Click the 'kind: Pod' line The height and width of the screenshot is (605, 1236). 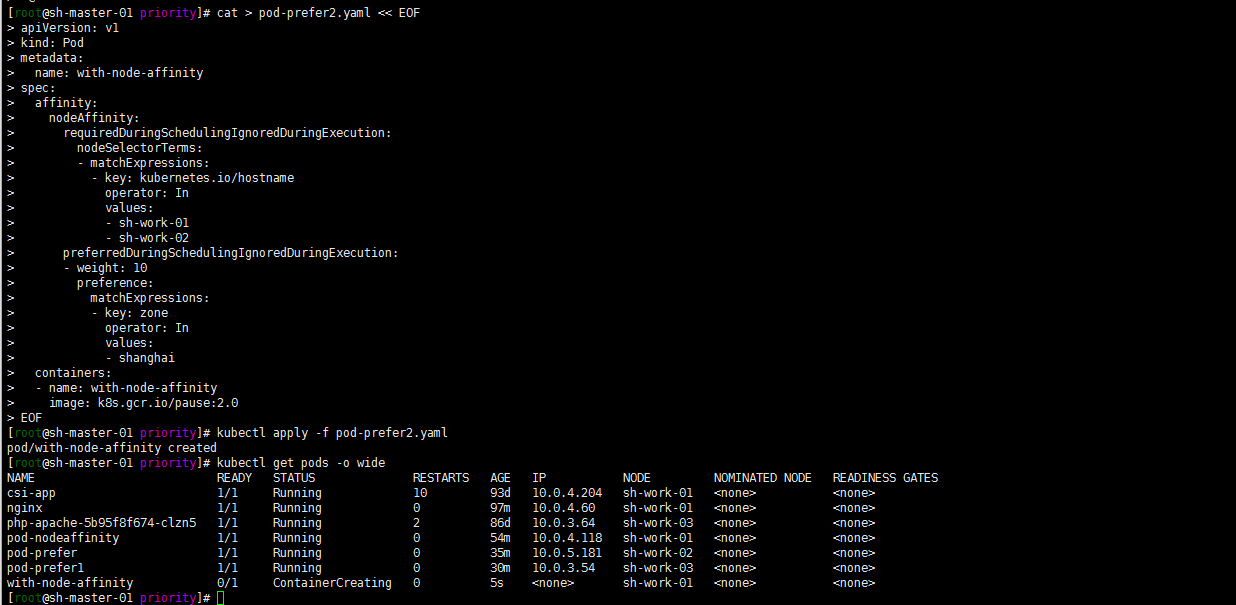(52, 43)
